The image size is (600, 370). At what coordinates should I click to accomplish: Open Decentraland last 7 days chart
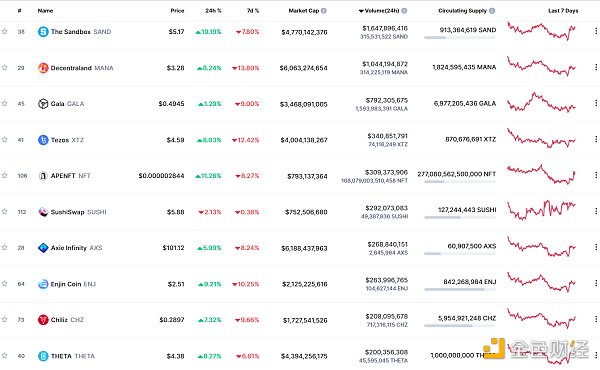click(541, 66)
